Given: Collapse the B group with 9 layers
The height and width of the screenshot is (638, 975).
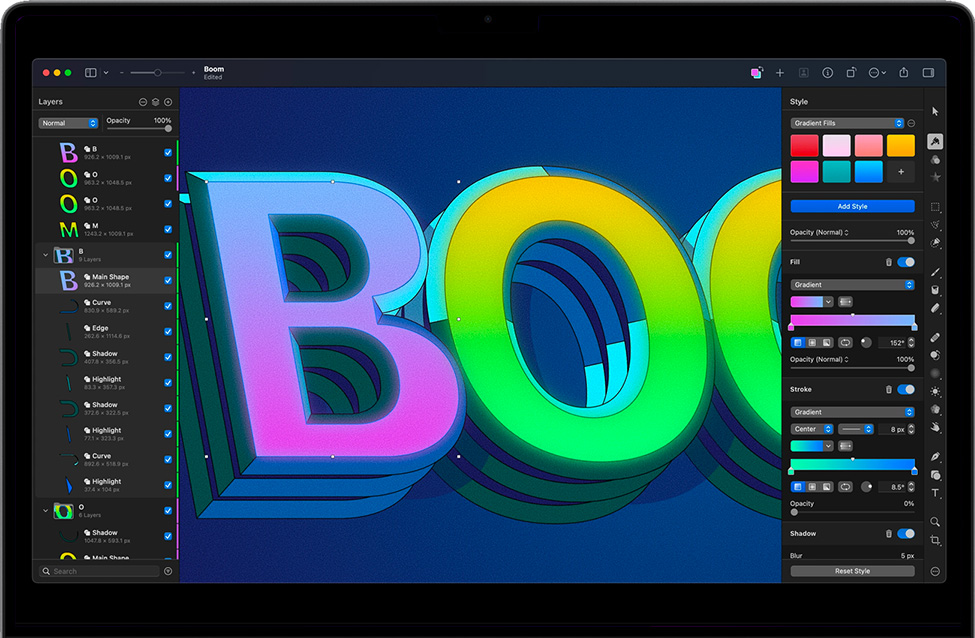Looking at the screenshot, I should (45, 255).
